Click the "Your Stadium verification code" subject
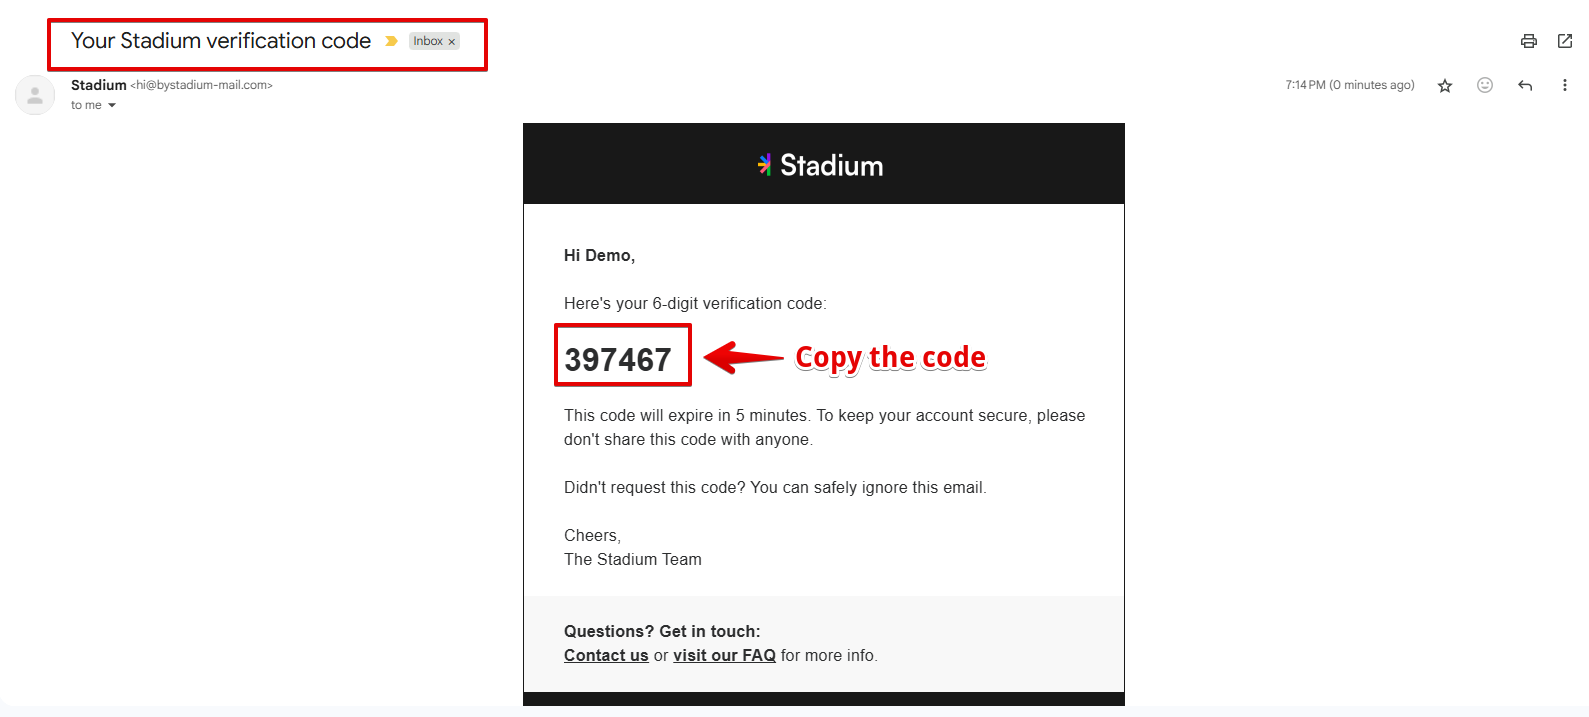Image resolution: width=1589 pixels, height=717 pixels. tap(221, 41)
